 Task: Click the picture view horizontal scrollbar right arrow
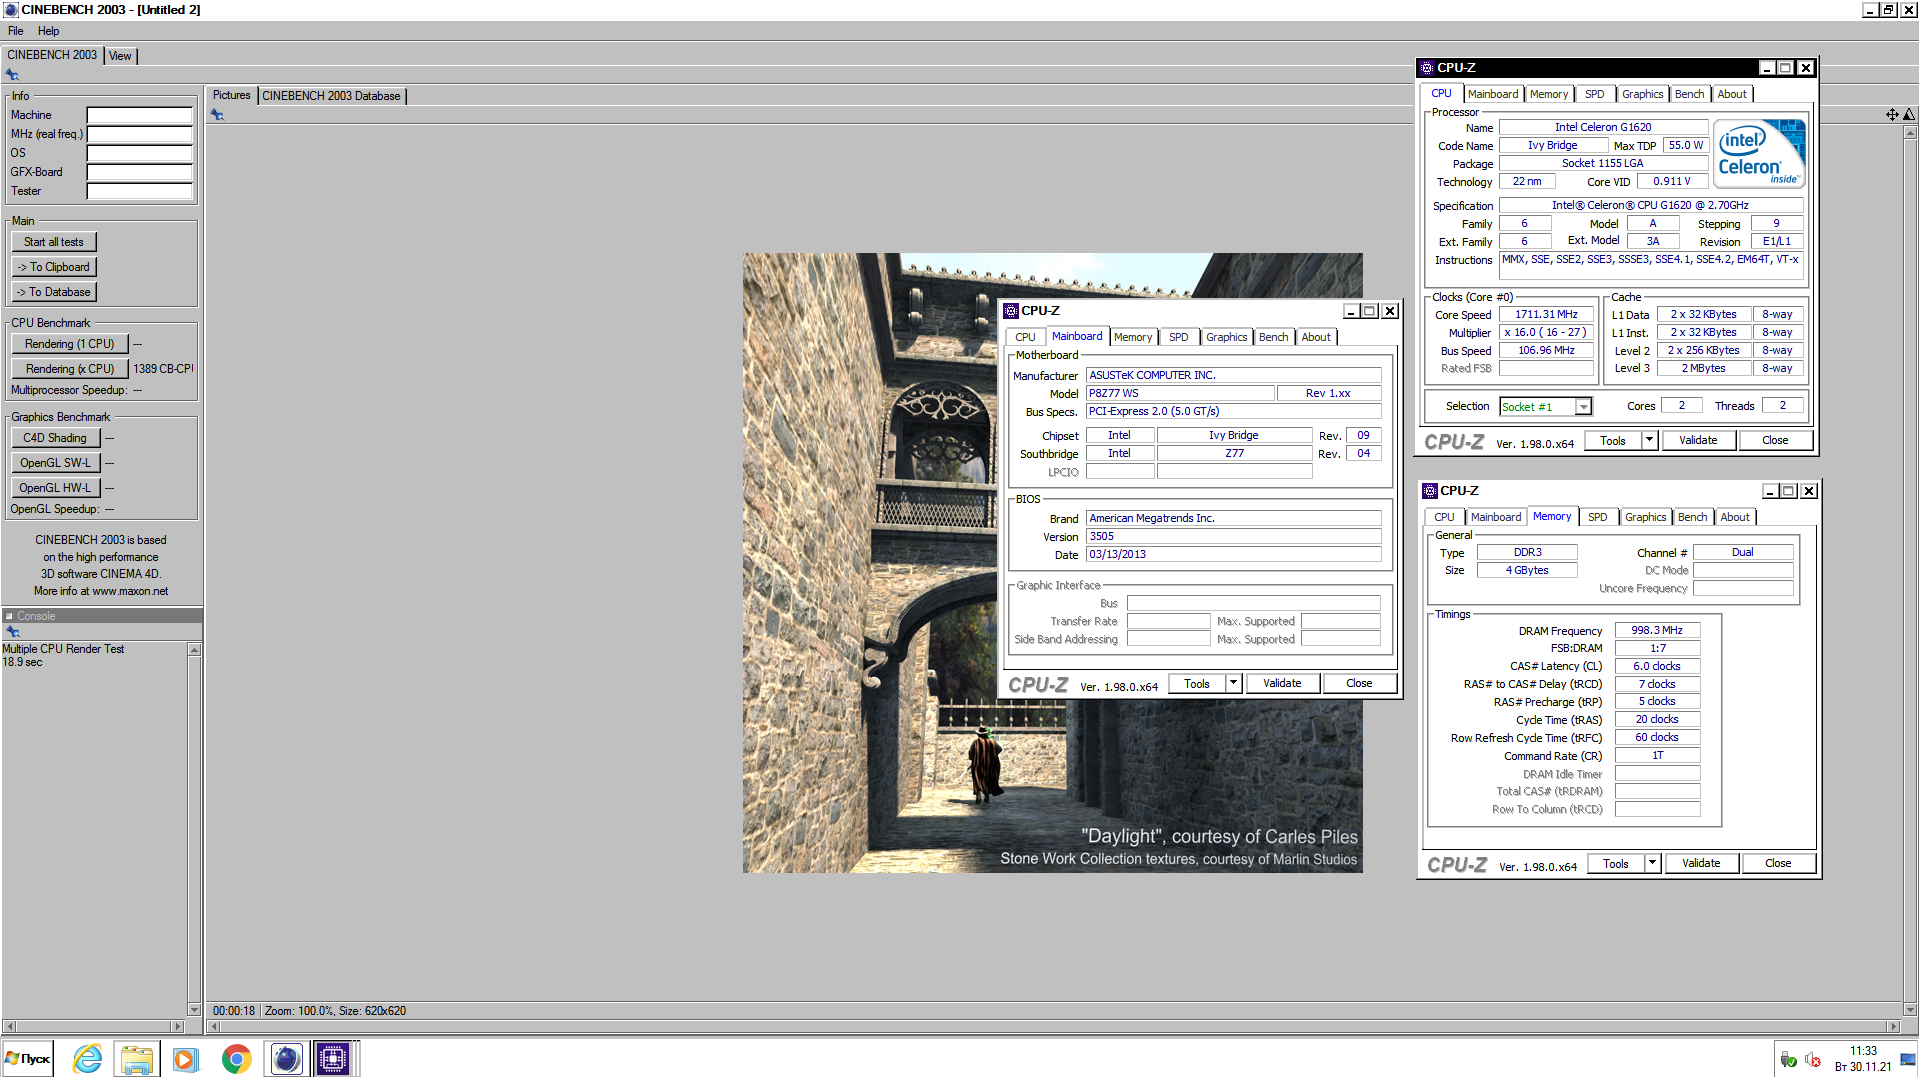point(1892,1027)
